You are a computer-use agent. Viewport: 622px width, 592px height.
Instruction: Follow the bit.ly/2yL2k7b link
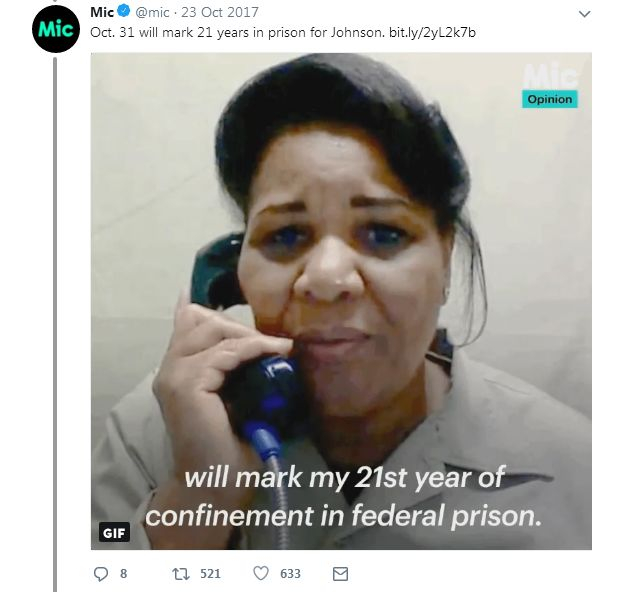[x=432, y=32]
